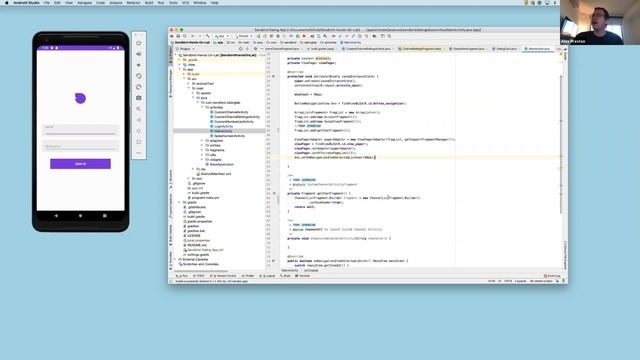Click the emulator toolbar overview square
The image size is (640, 360).
(x=139, y=142)
